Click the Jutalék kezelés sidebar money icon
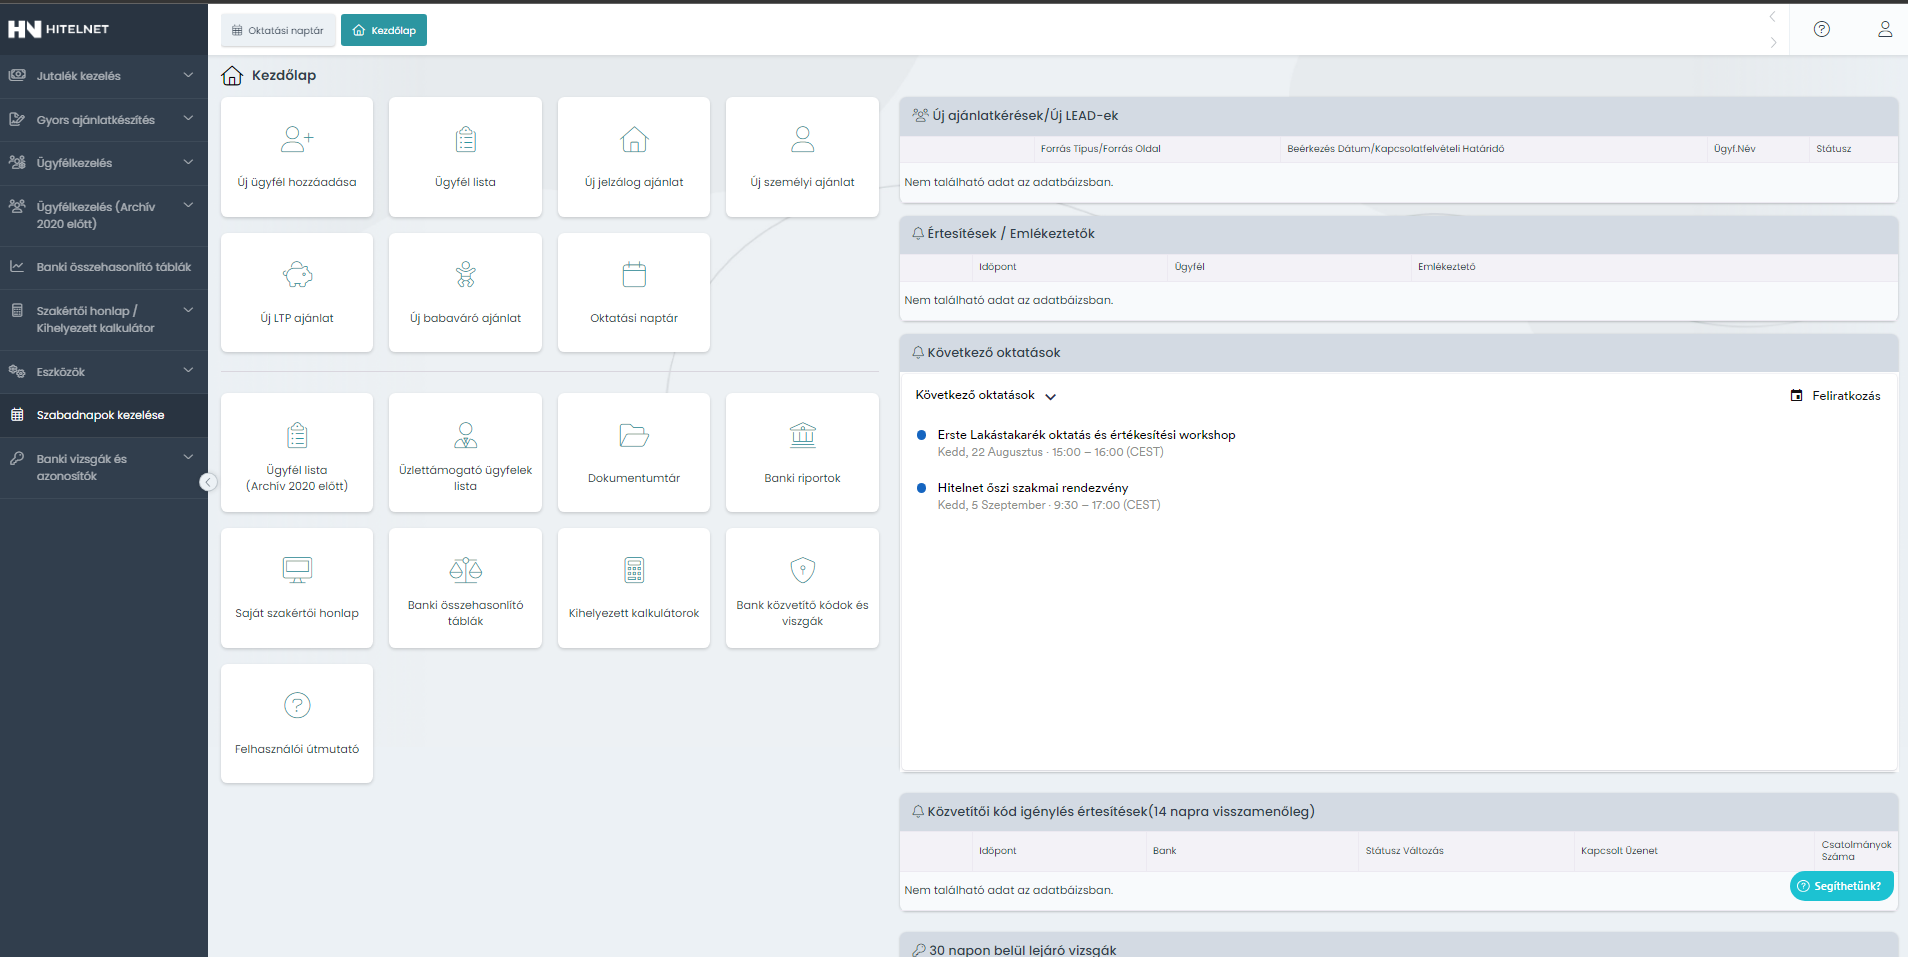Viewport: 1908px width, 957px height. [x=17, y=75]
